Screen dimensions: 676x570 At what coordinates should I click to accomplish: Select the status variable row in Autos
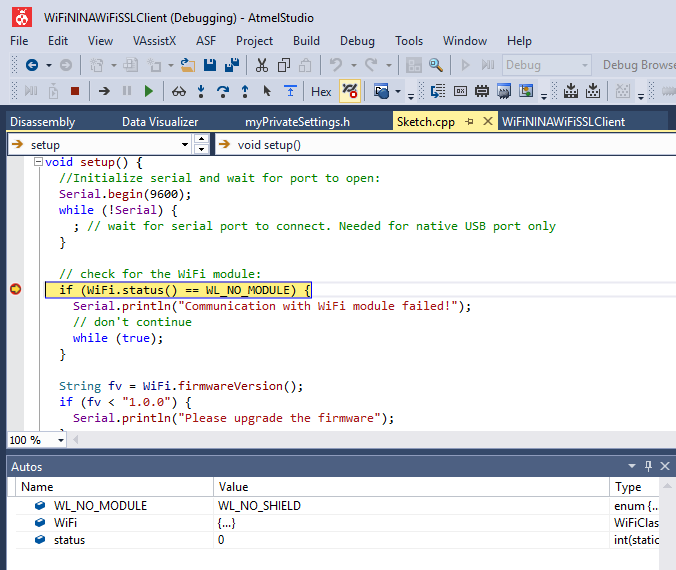[x=337, y=540]
